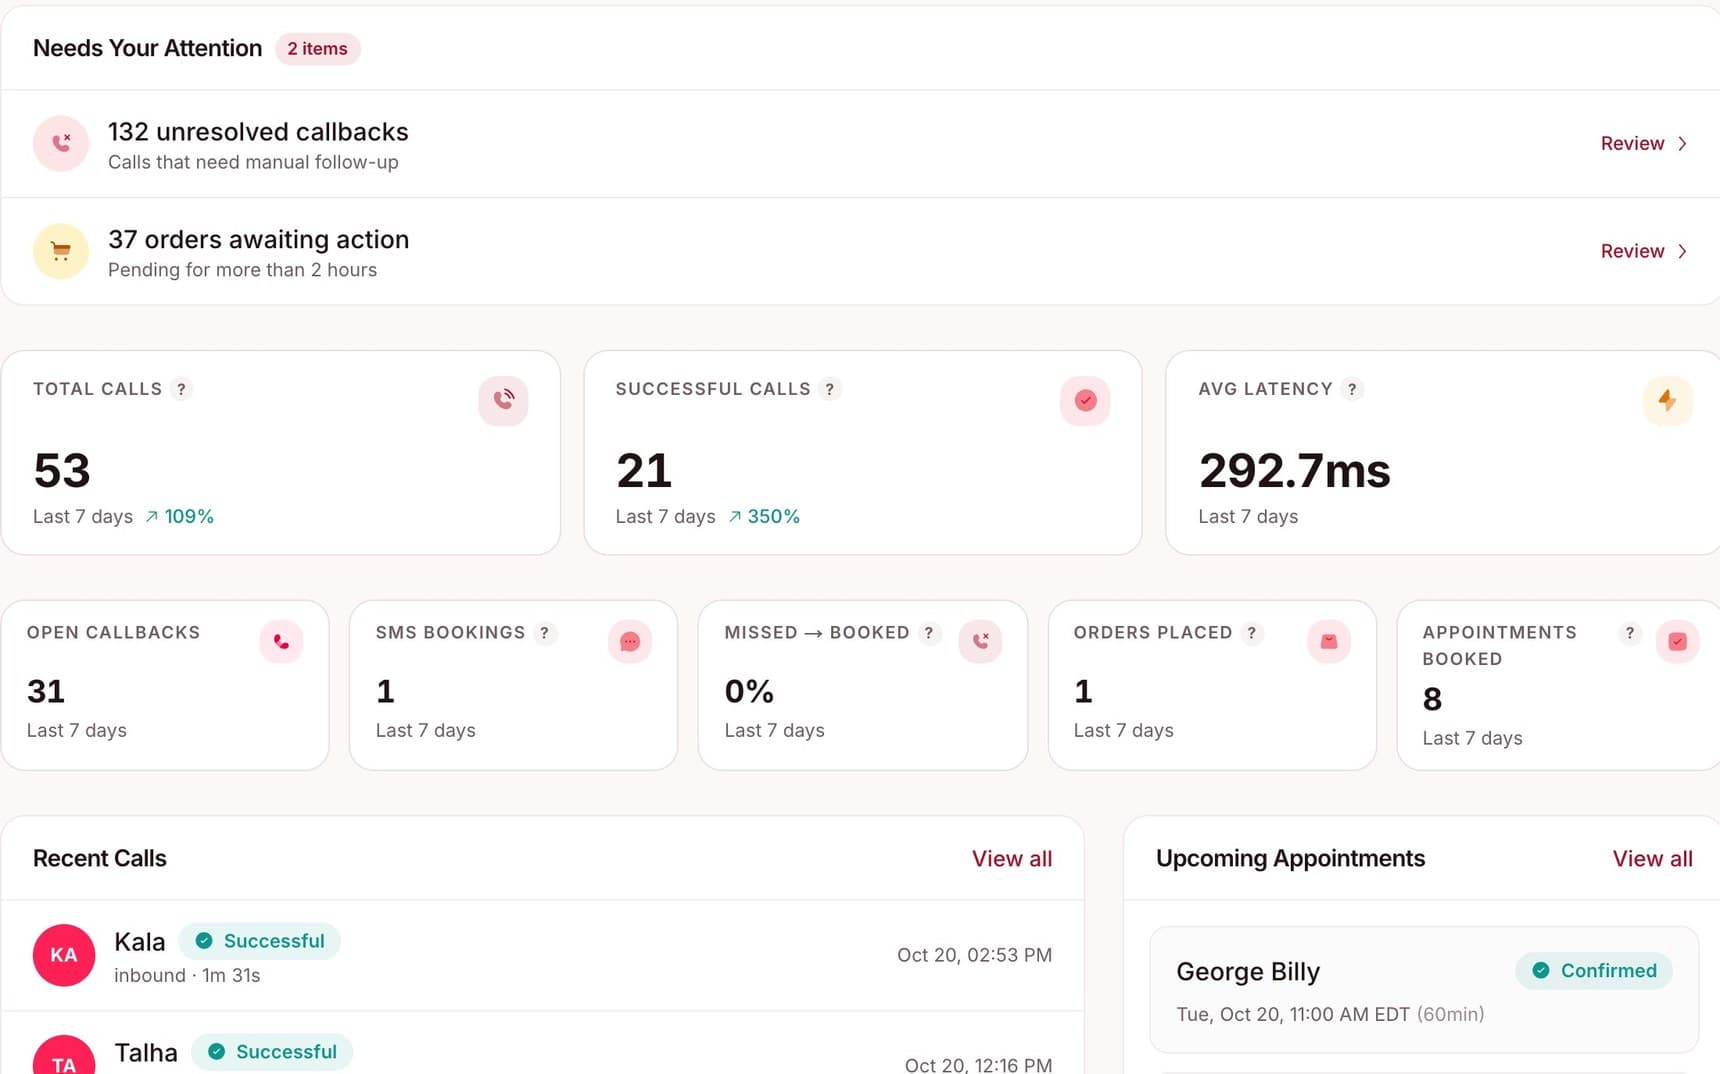View all Recent Calls
The height and width of the screenshot is (1074, 1720).
tap(1012, 859)
